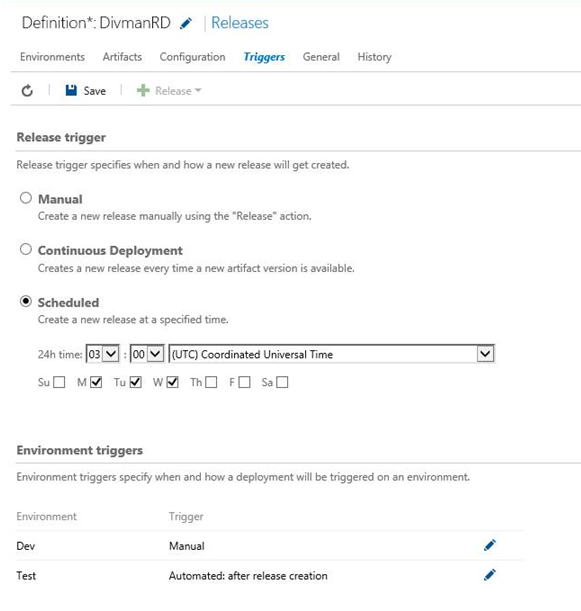Open the minutes dropdown showing 00

point(147,354)
